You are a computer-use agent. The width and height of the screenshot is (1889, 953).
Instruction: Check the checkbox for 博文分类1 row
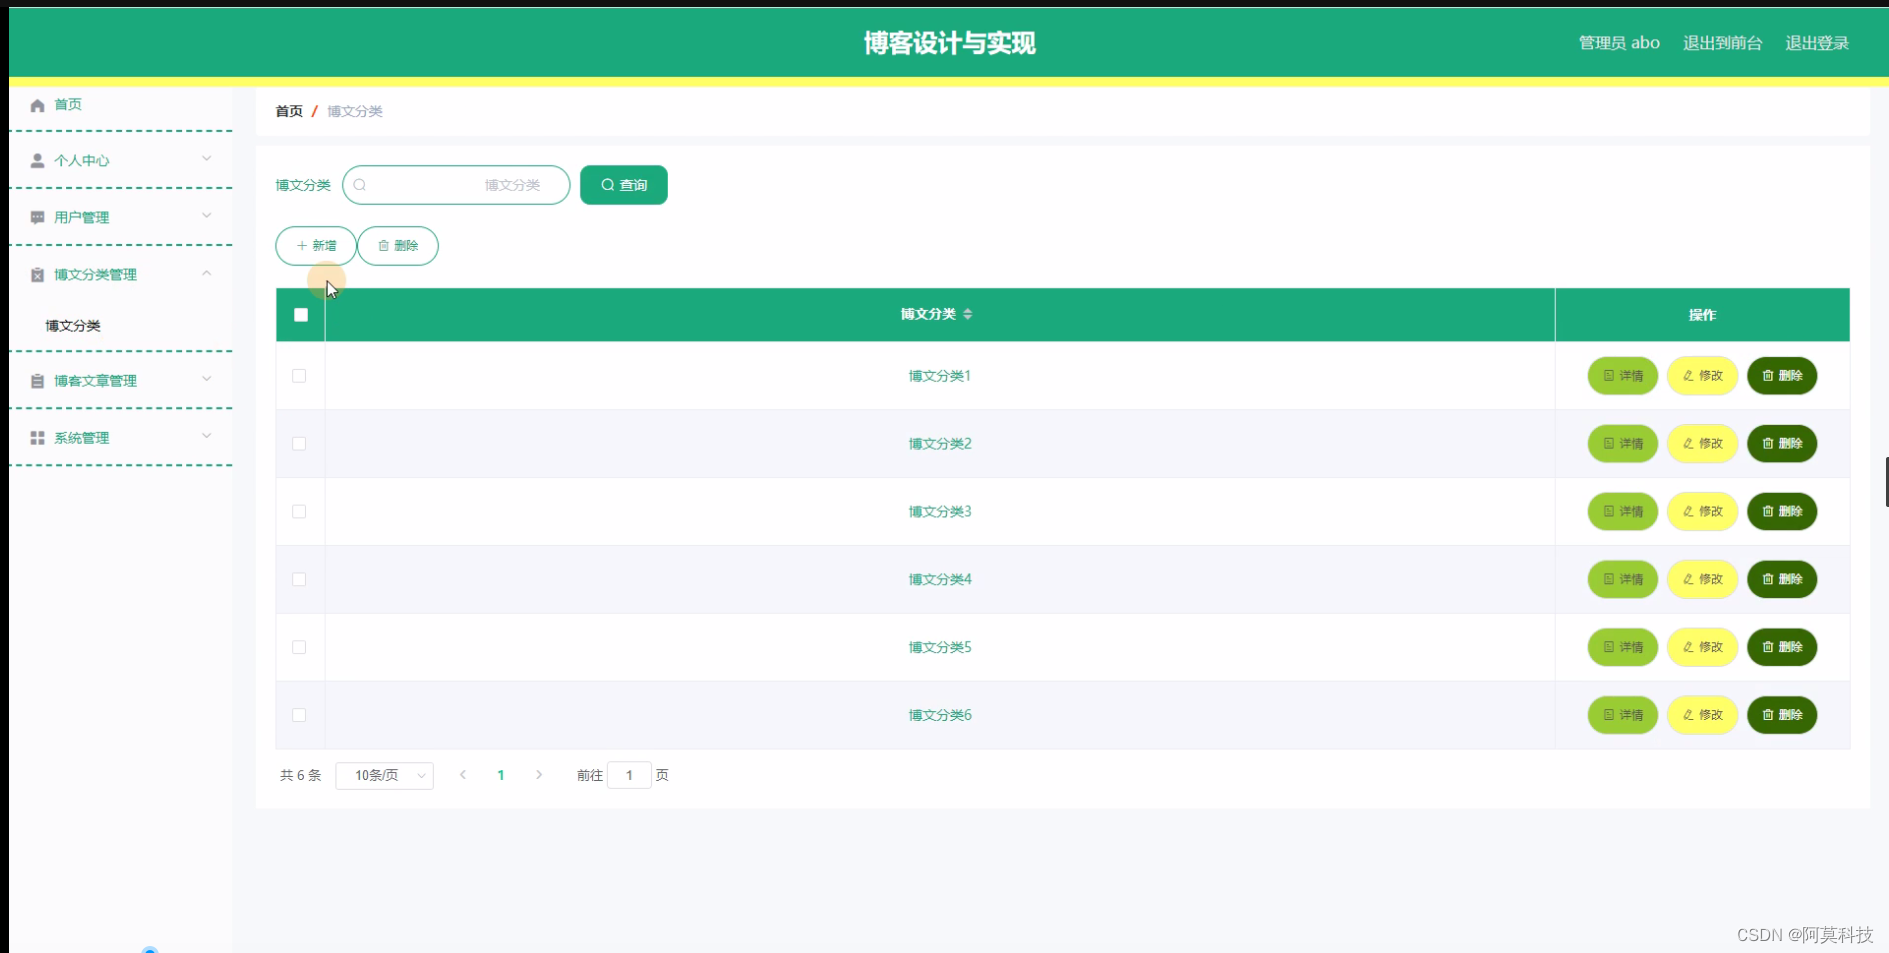point(299,376)
